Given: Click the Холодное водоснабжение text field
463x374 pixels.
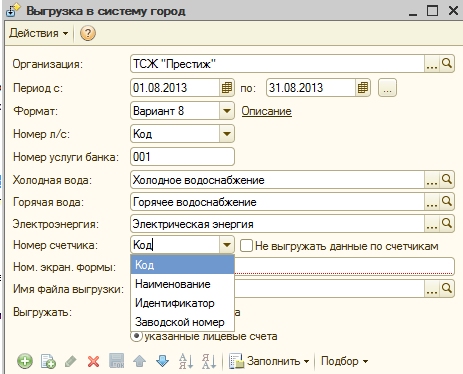Looking at the screenshot, I should pyautogui.click(x=277, y=180).
